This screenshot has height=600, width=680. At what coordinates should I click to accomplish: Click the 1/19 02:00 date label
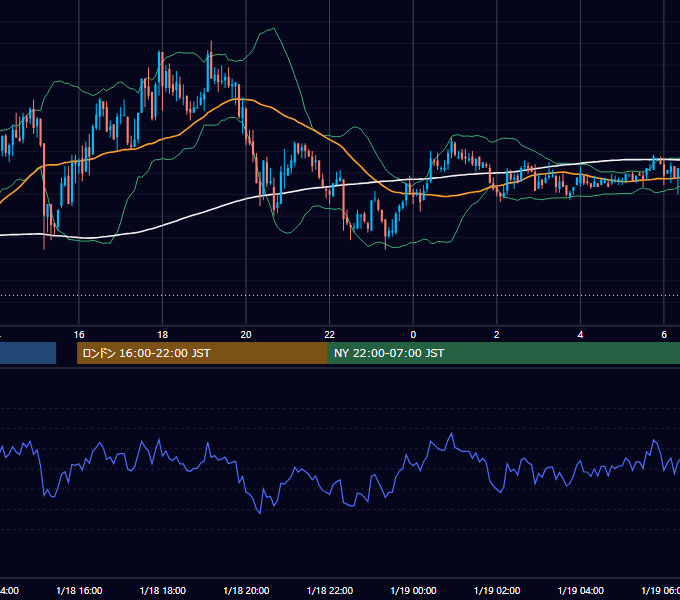(x=497, y=590)
